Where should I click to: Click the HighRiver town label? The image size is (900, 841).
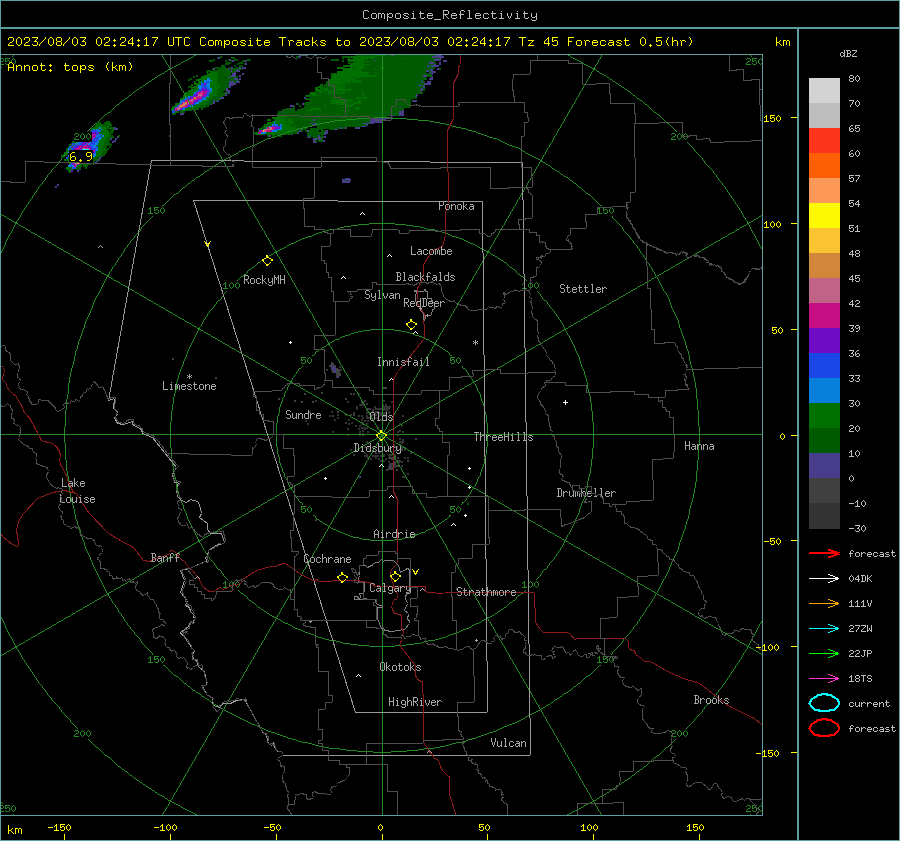[415, 702]
